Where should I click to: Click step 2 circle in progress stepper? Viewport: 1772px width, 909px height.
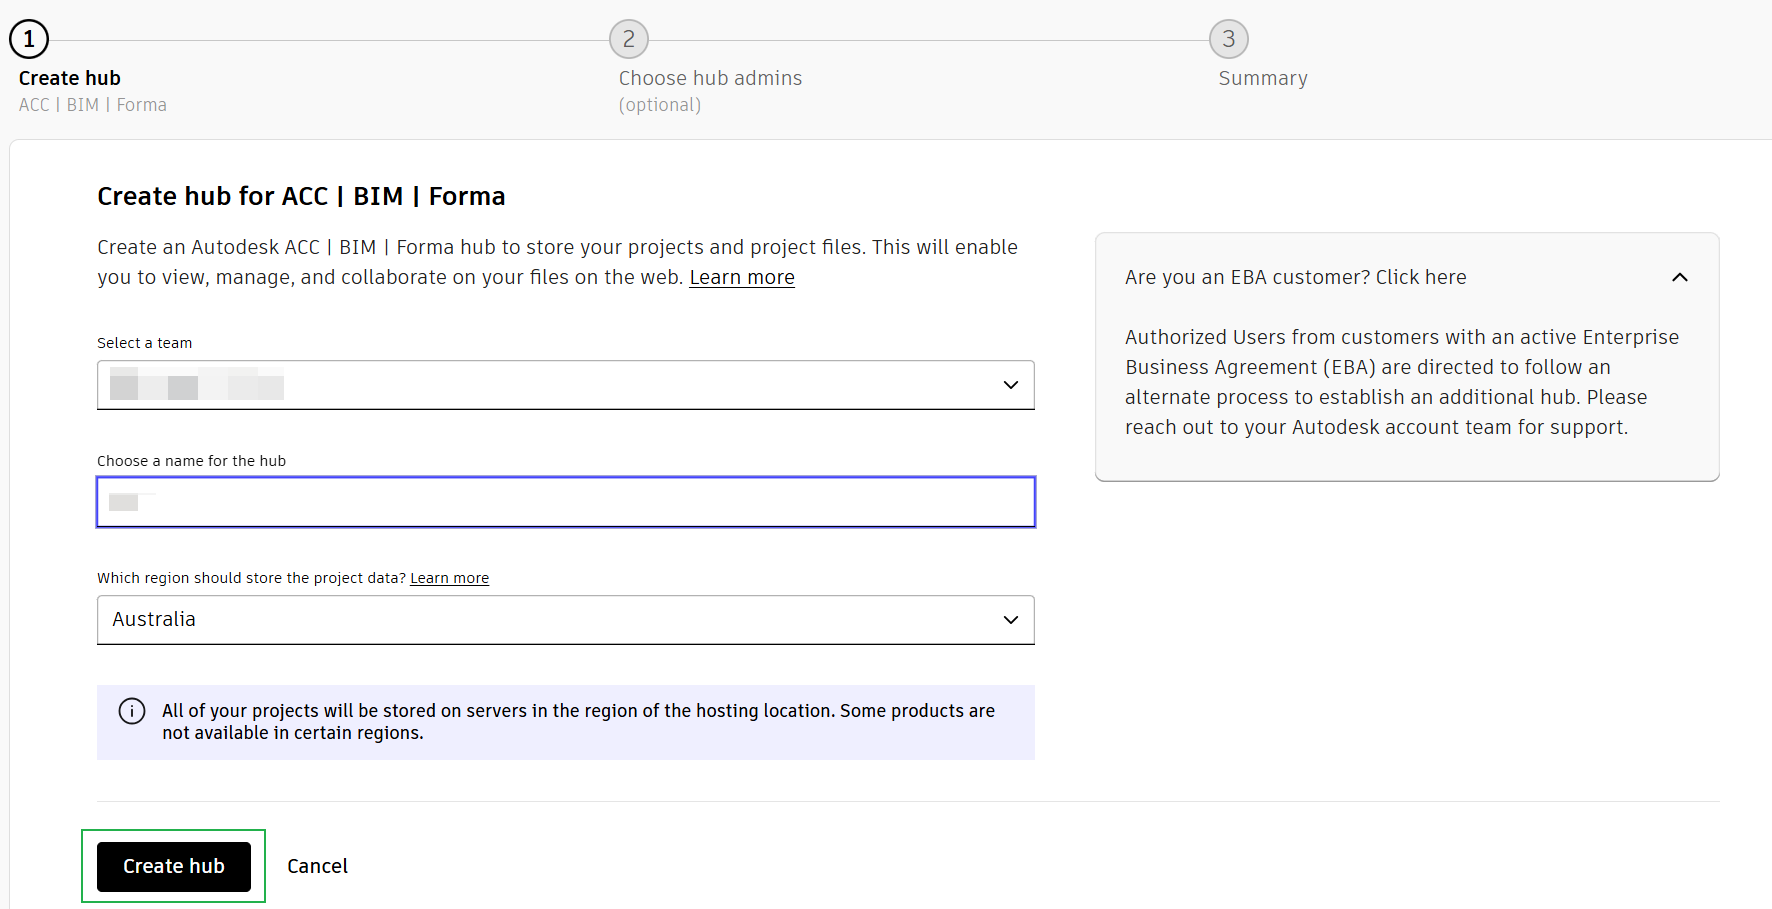(629, 39)
